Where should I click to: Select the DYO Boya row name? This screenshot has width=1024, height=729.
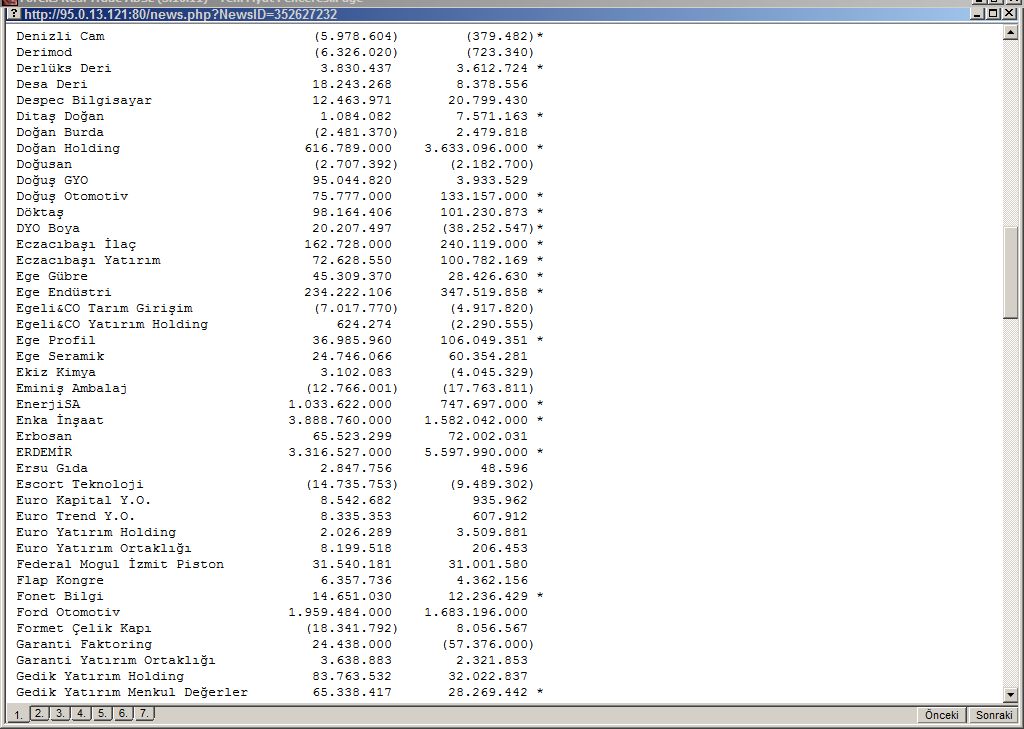point(48,228)
